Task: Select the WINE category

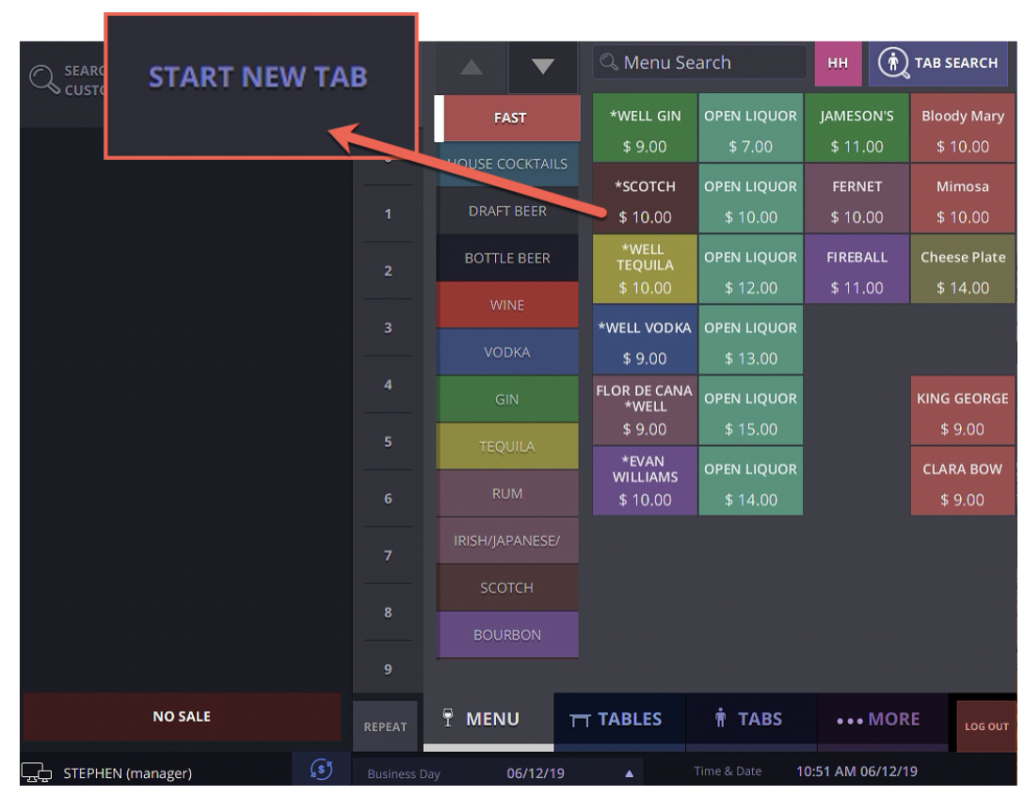Action: [x=507, y=305]
